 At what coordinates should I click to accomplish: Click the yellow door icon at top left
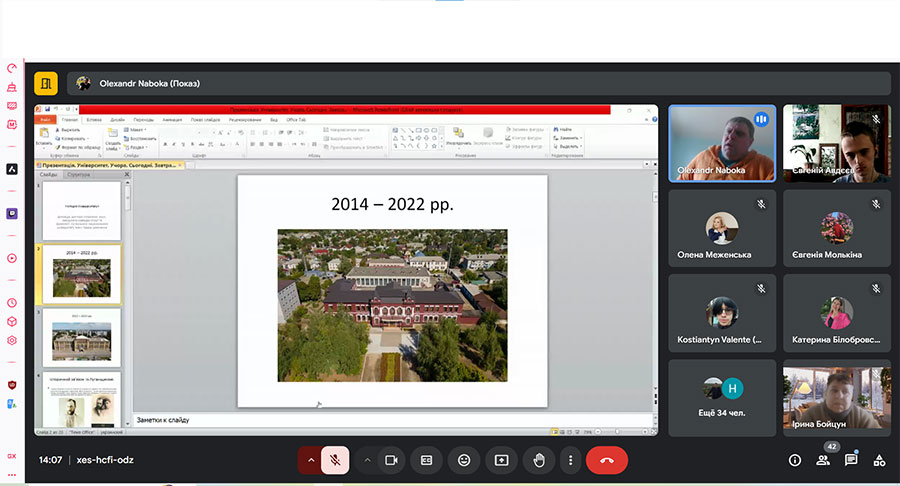(x=46, y=84)
